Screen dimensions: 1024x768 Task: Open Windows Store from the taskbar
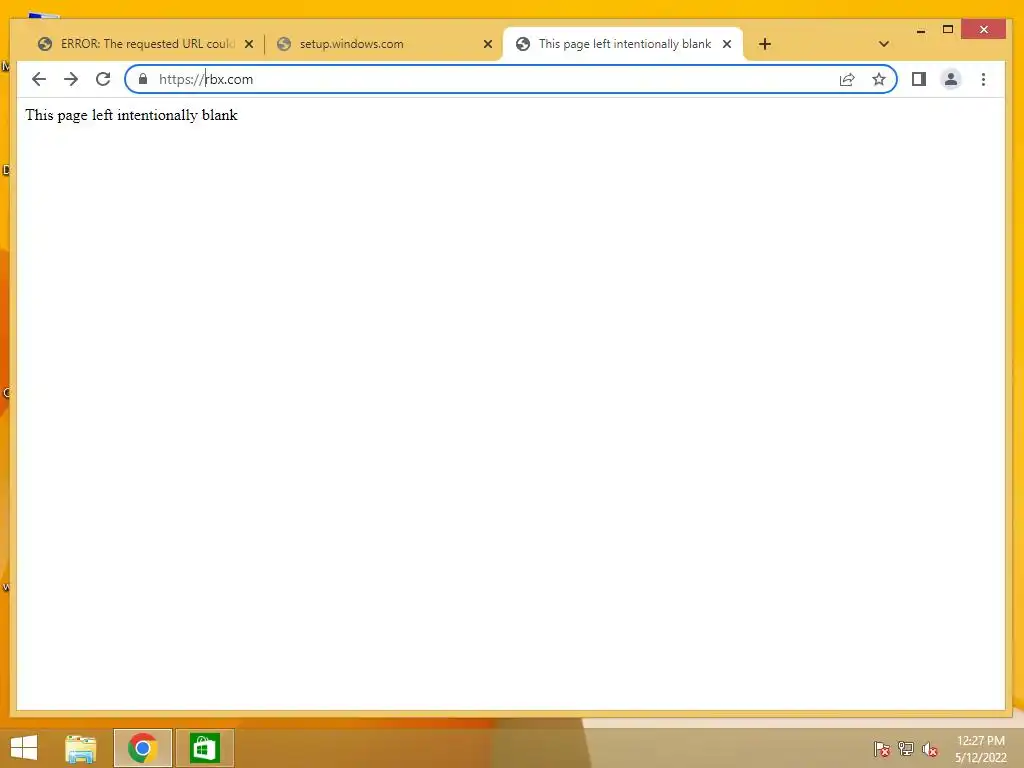pos(204,748)
